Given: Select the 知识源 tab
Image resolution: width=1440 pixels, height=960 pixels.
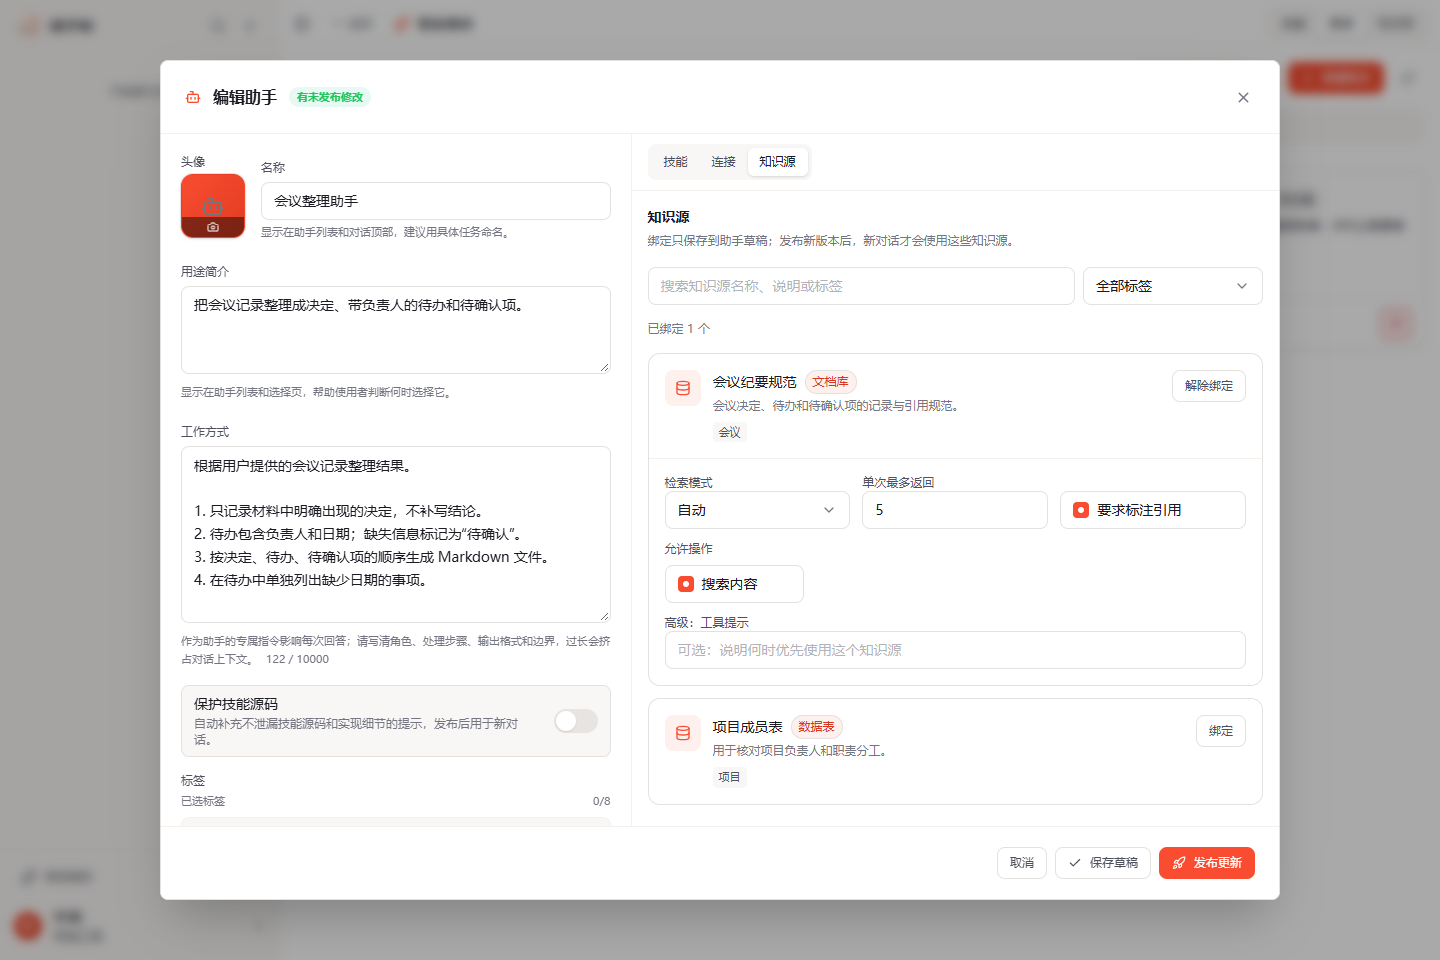Looking at the screenshot, I should point(777,162).
